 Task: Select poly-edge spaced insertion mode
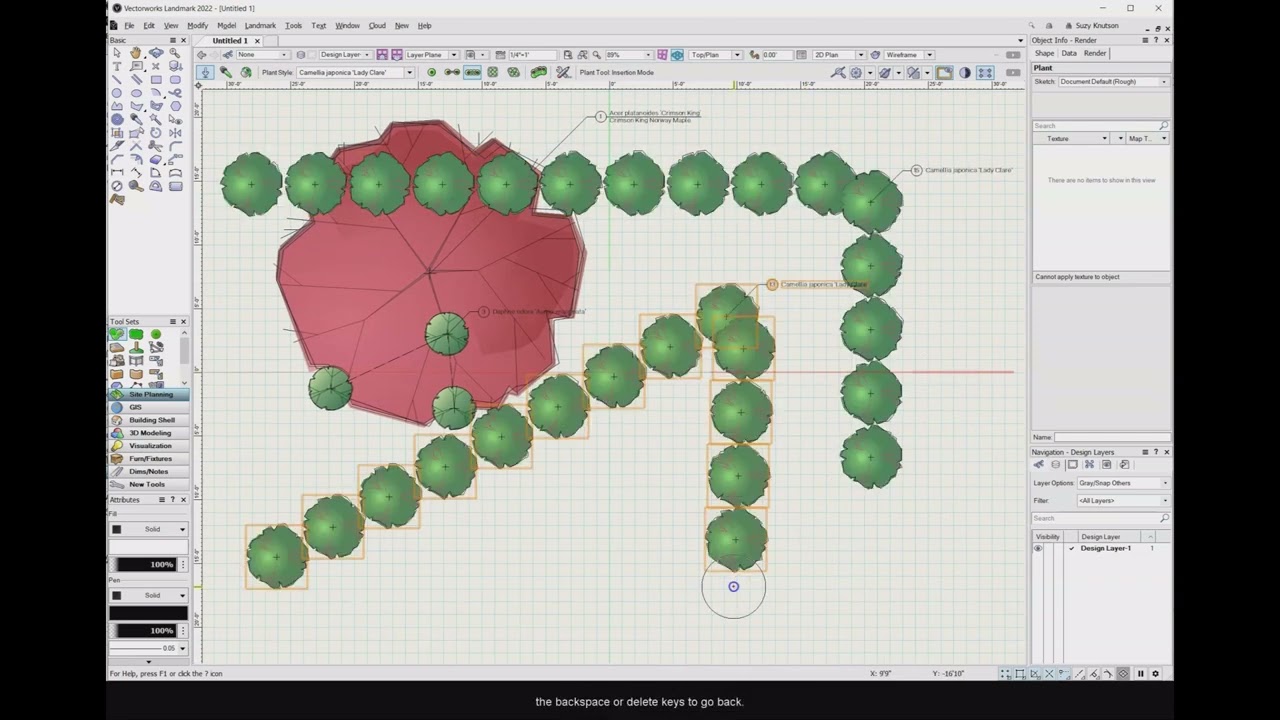[472, 72]
